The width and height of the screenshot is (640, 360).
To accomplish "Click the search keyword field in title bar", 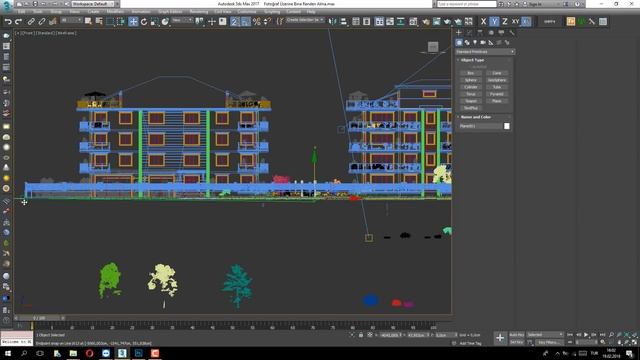I will (x=467, y=4).
